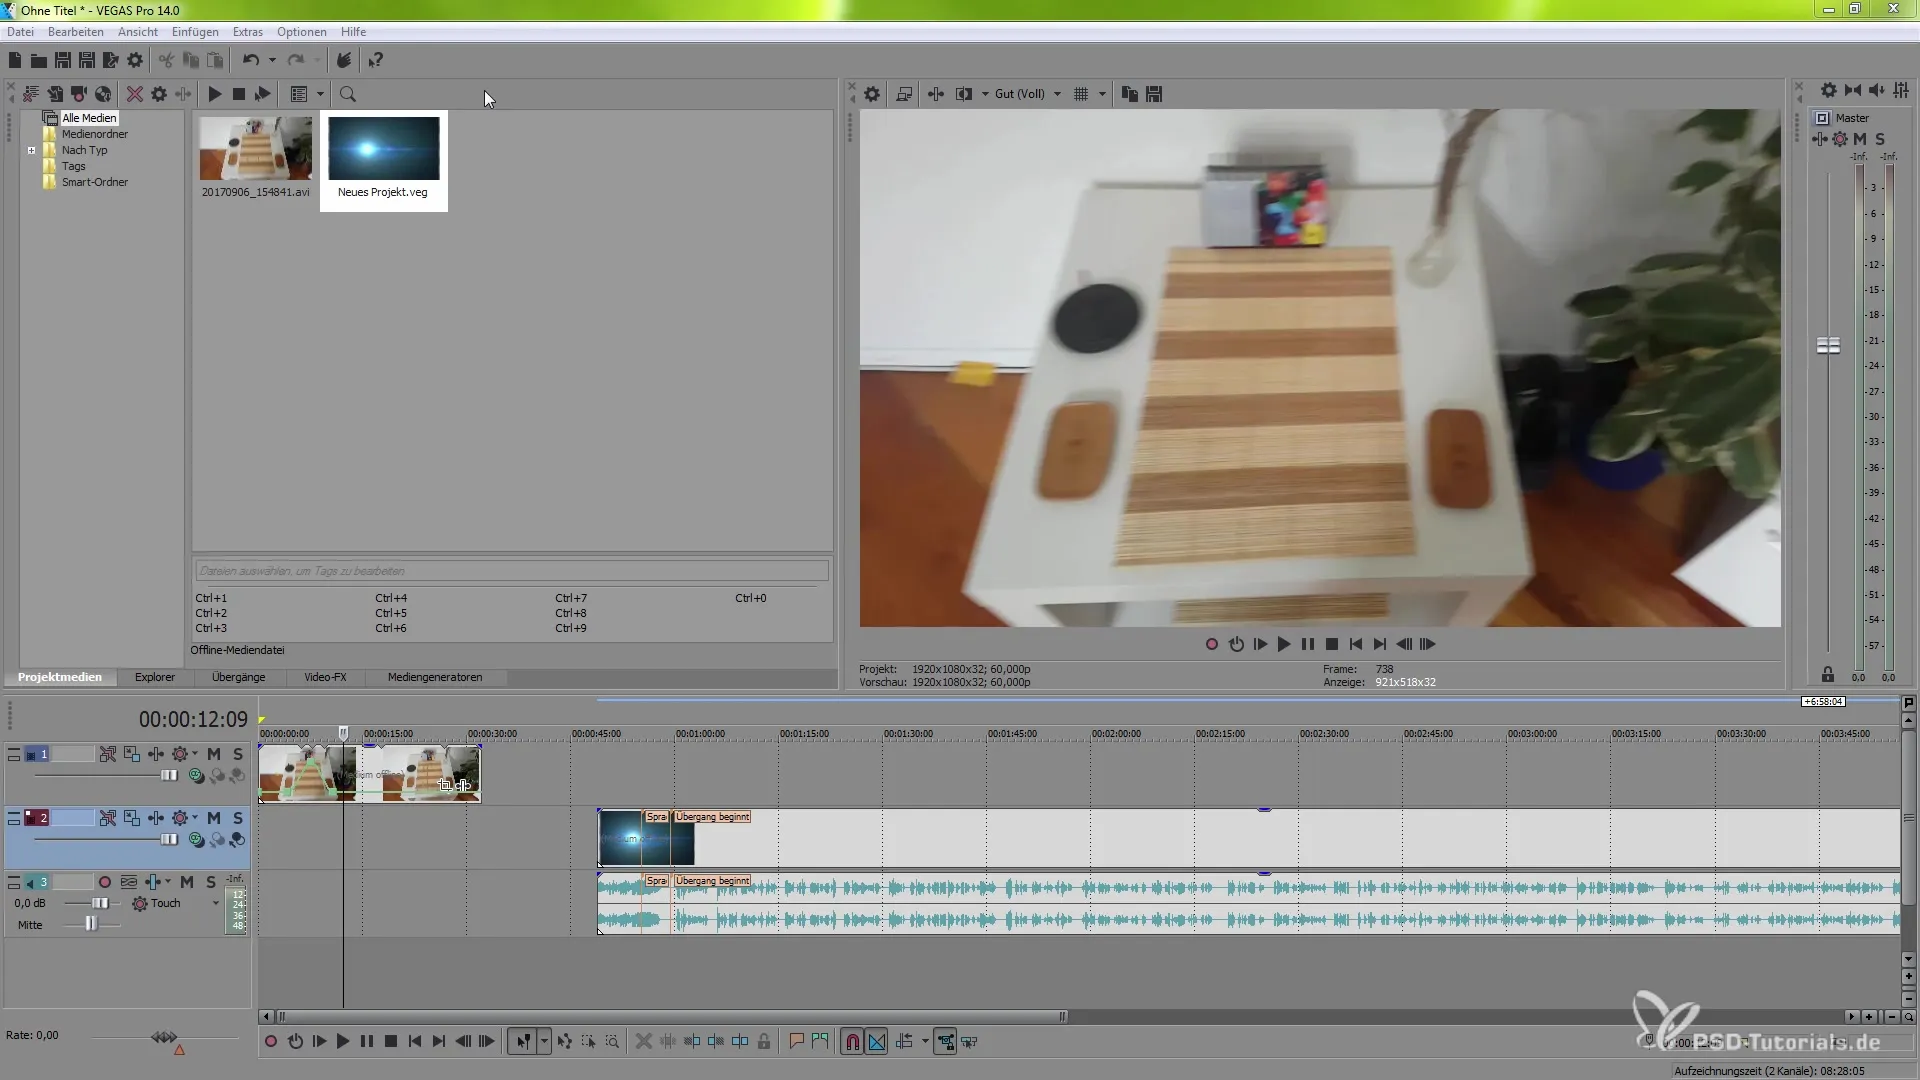Toggle automatic crossfades button

click(x=877, y=1042)
